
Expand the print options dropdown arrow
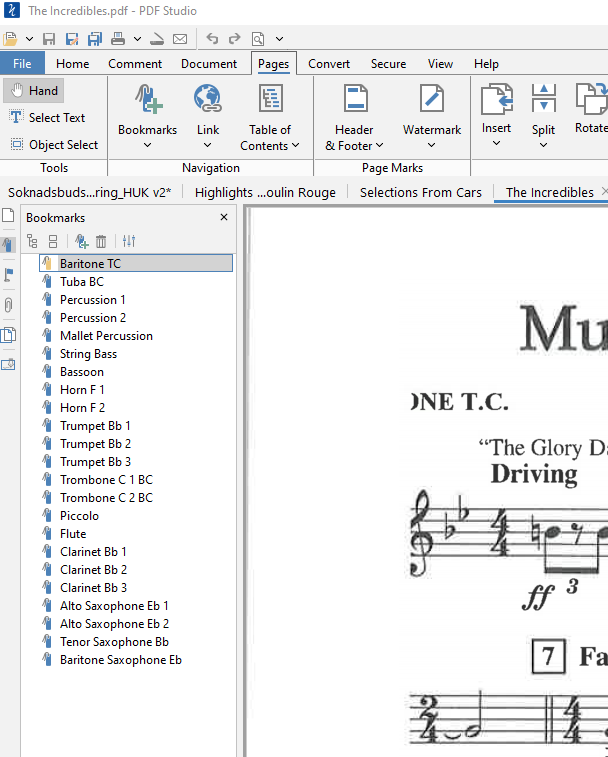(x=138, y=39)
